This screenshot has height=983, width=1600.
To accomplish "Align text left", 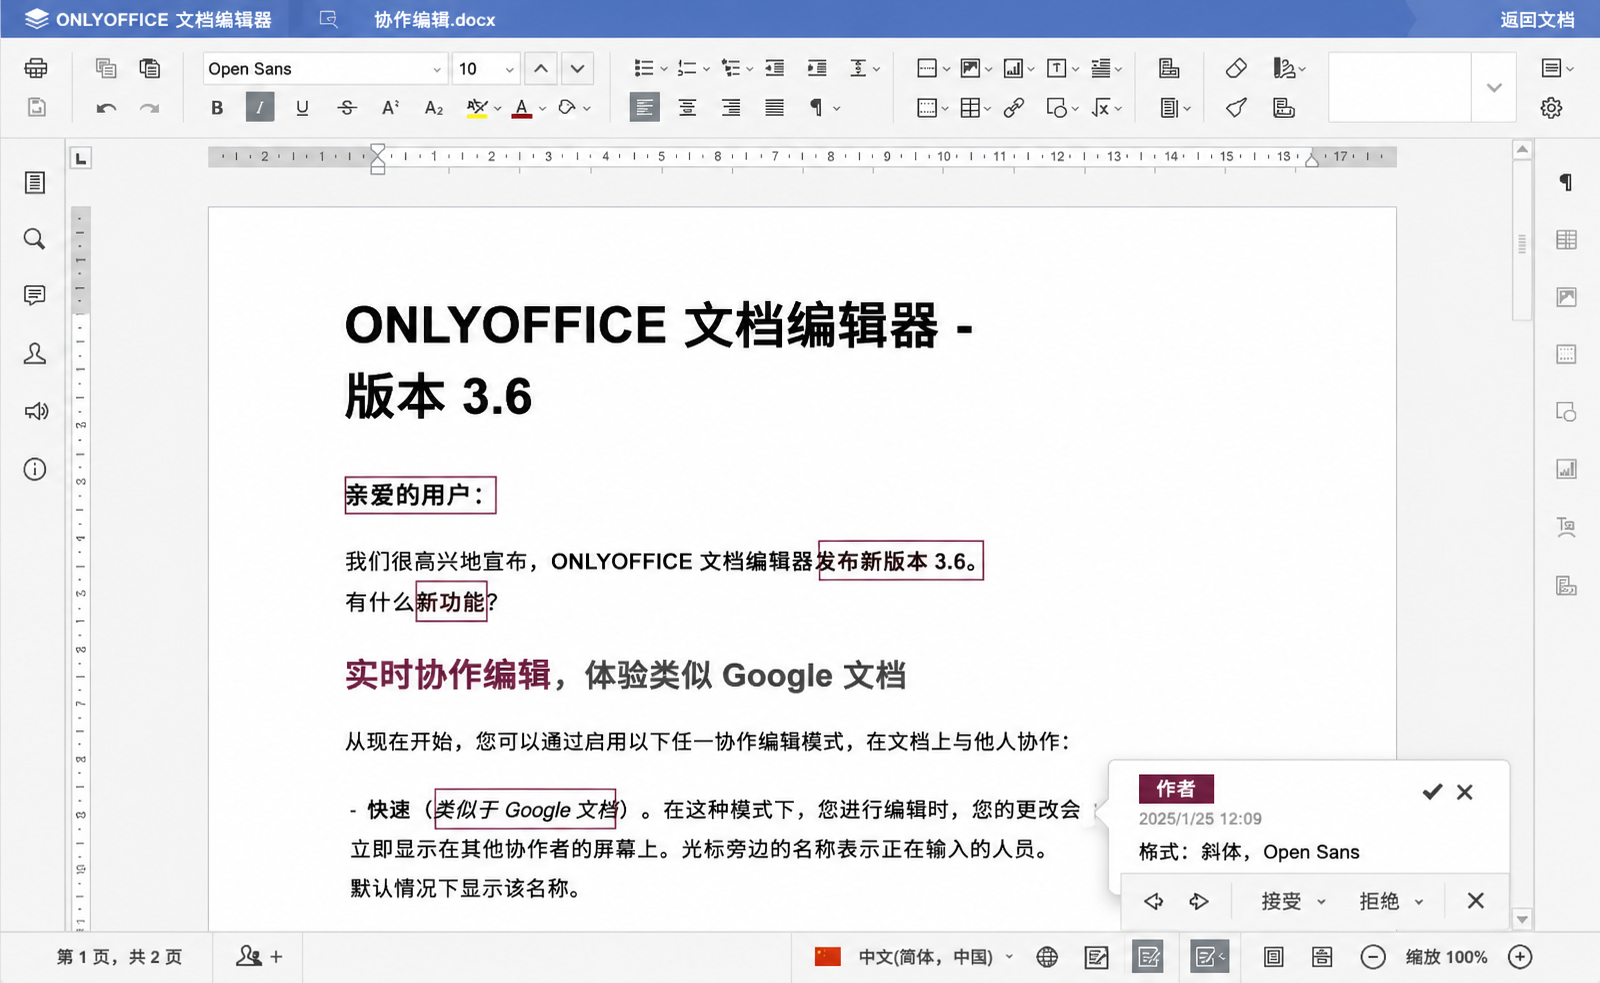I will 644,107.
